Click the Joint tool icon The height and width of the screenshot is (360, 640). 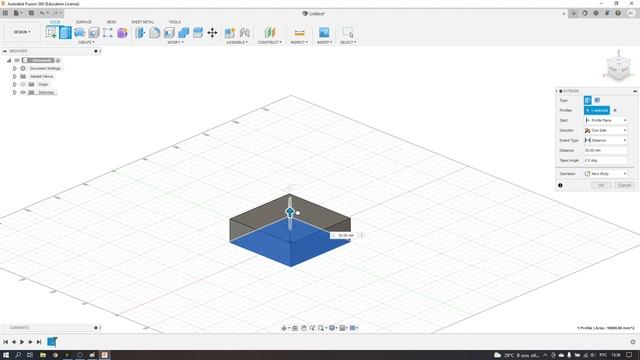244,32
